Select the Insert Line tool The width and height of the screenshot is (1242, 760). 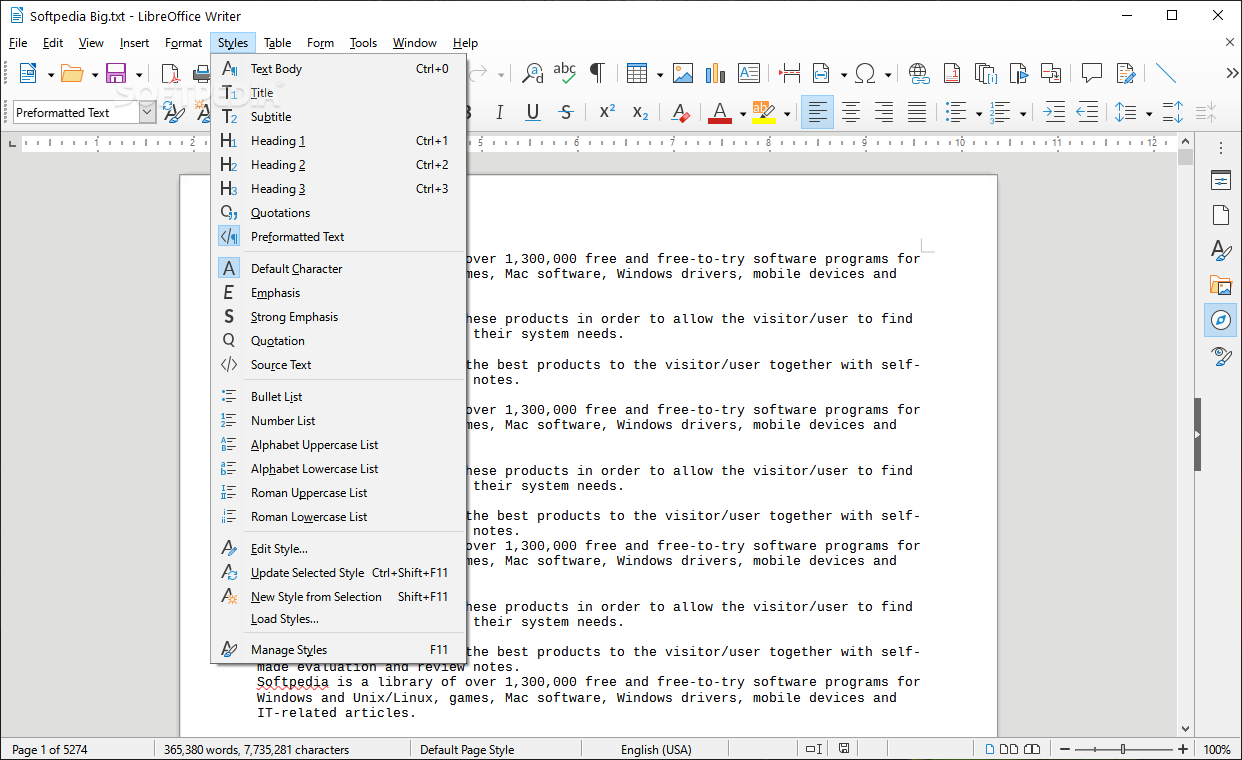(x=1166, y=73)
